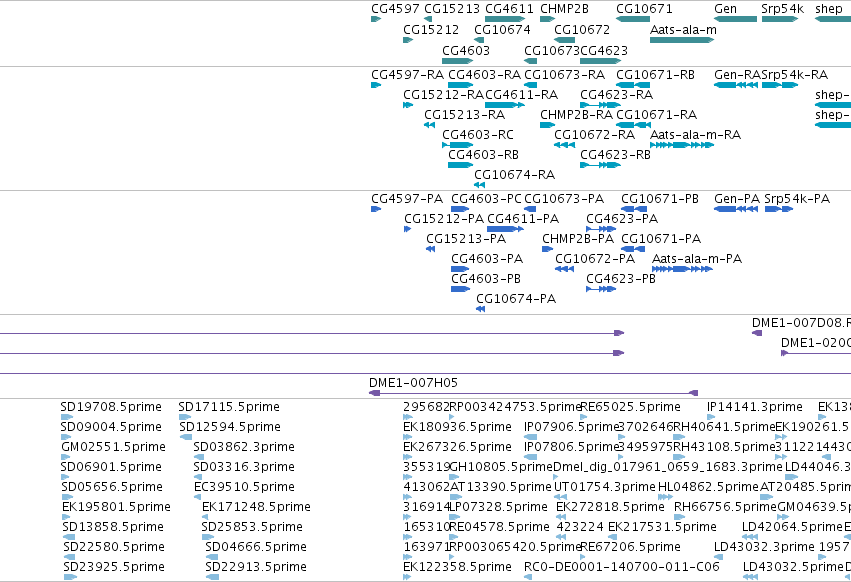Viewport: 851px width, 582px height.
Task: Click transcript CG4611-RA
Action: (522, 94)
